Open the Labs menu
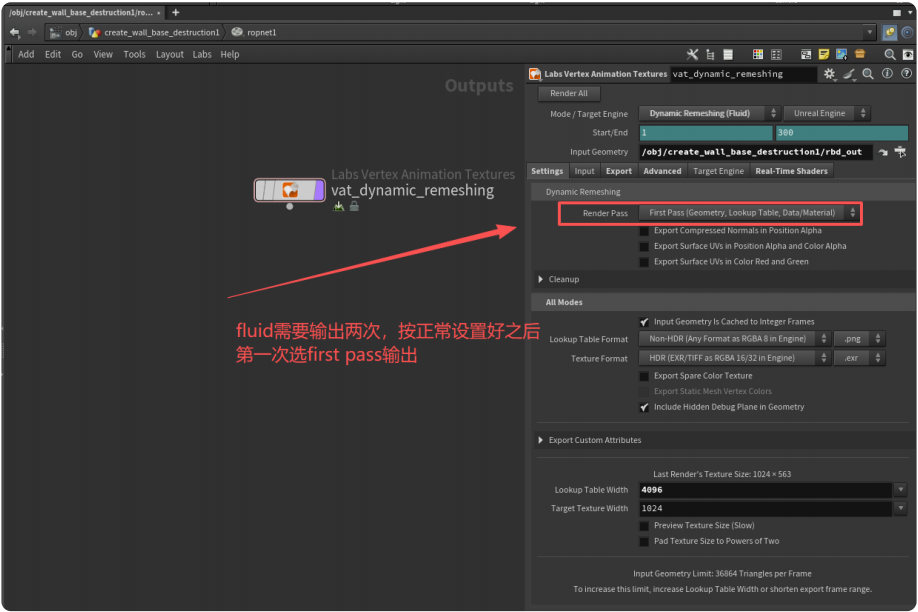Screen dimensions: 918x612 point(202,54)
